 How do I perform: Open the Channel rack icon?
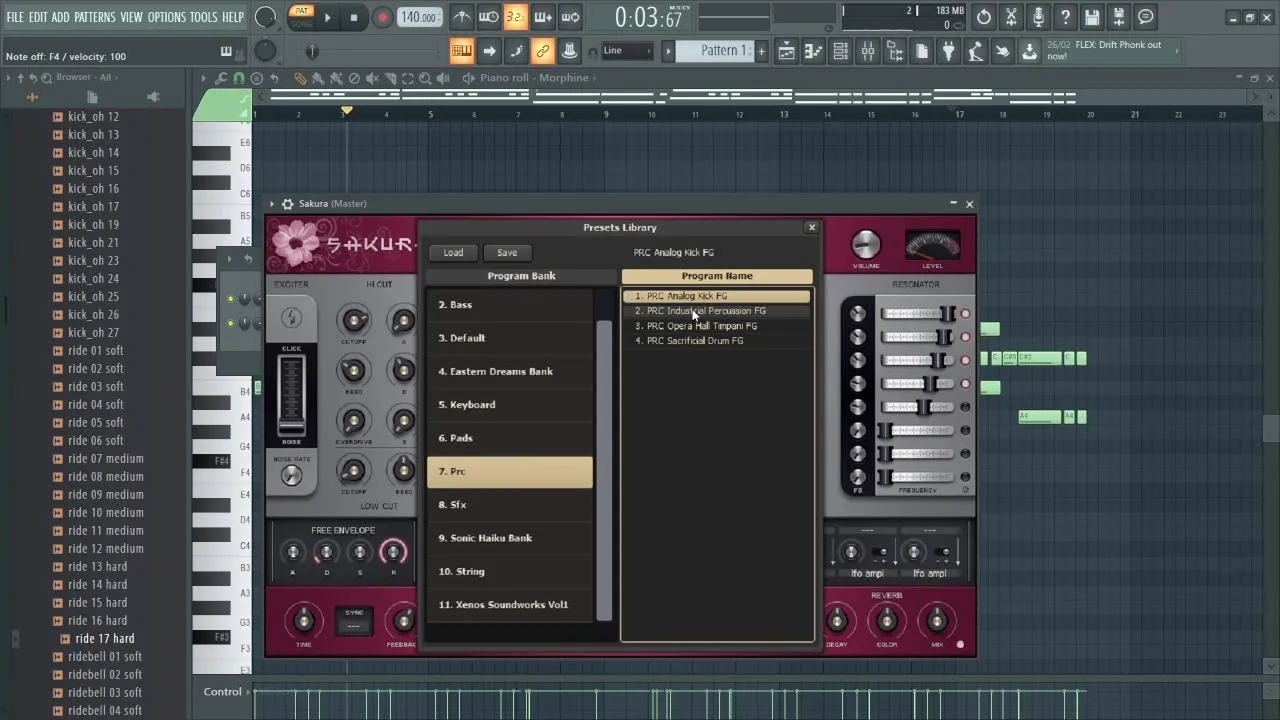[x=841, y=51]
